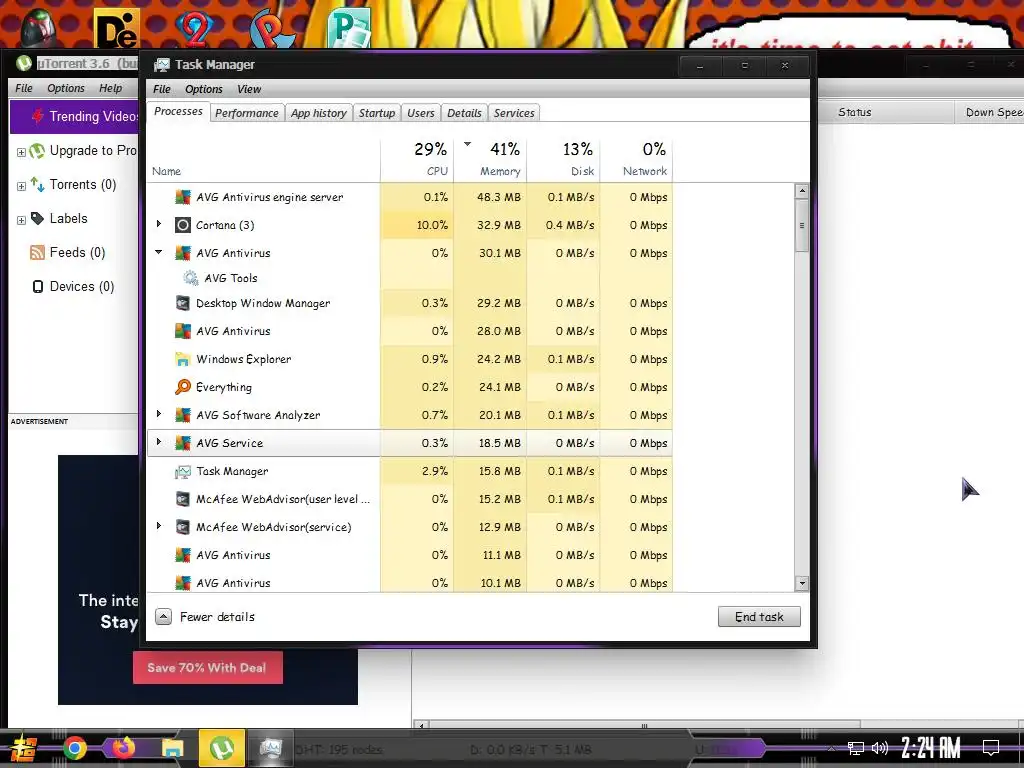Click the AVG Tools gear icon
The image size is (1024, 768).
pyautogui.click(x=191, y=278)
